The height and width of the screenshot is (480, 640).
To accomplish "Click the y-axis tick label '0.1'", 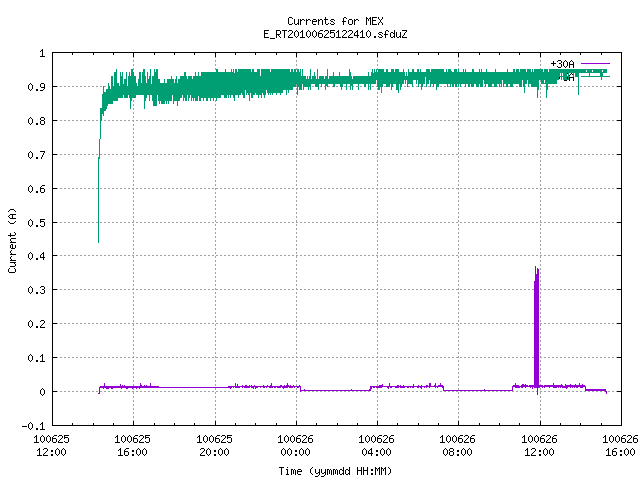I will [36, 358].
